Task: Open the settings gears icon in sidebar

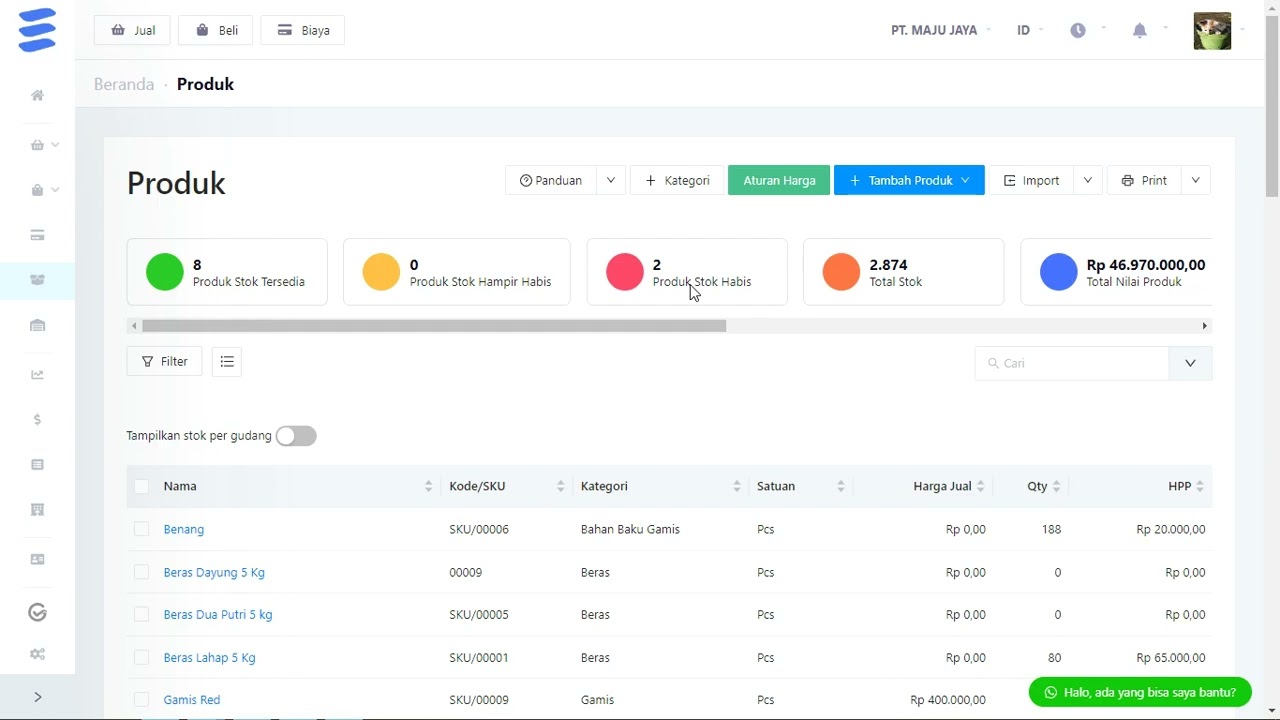Action: coord(37,654)
